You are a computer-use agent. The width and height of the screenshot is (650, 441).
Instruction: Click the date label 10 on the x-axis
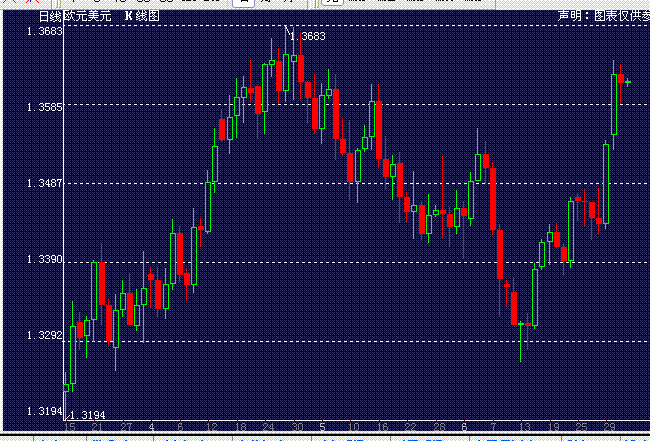tap(353, 427)
